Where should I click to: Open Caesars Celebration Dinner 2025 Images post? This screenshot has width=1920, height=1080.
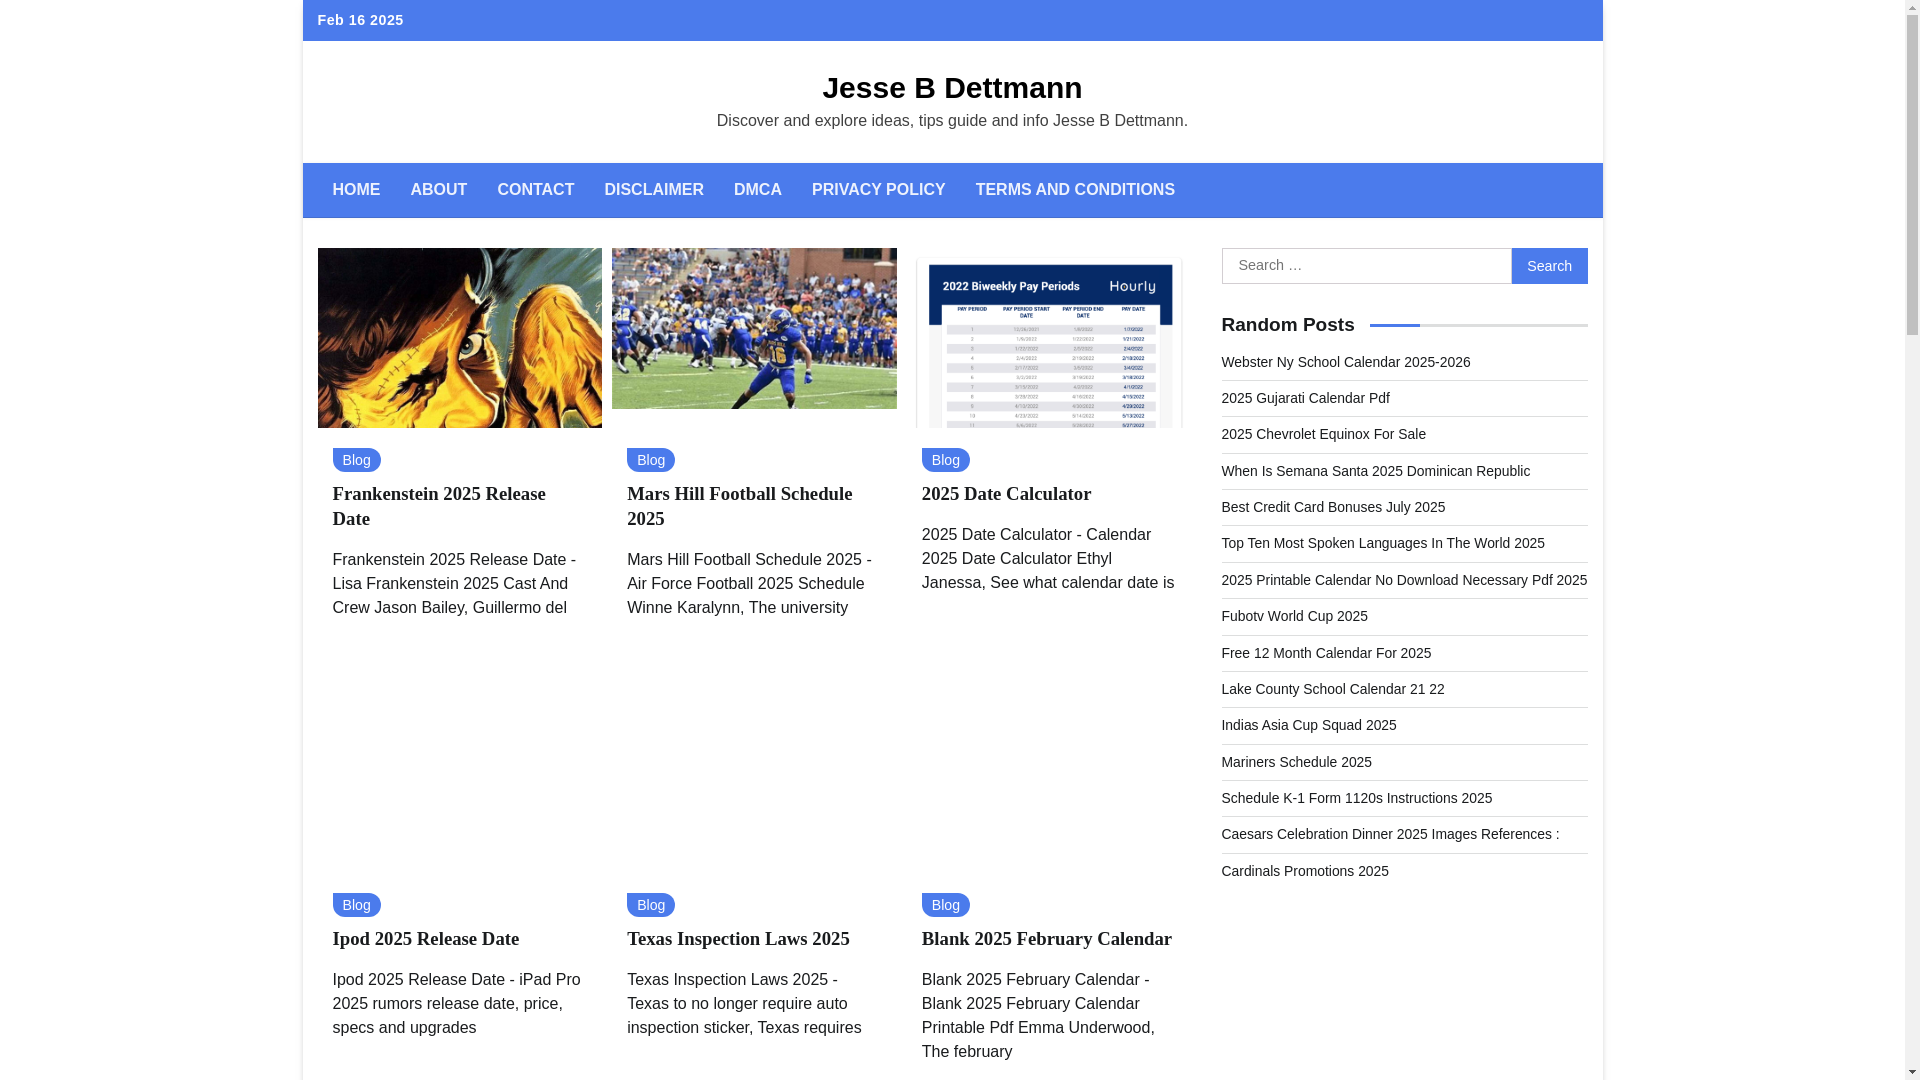pos(1390,834)
